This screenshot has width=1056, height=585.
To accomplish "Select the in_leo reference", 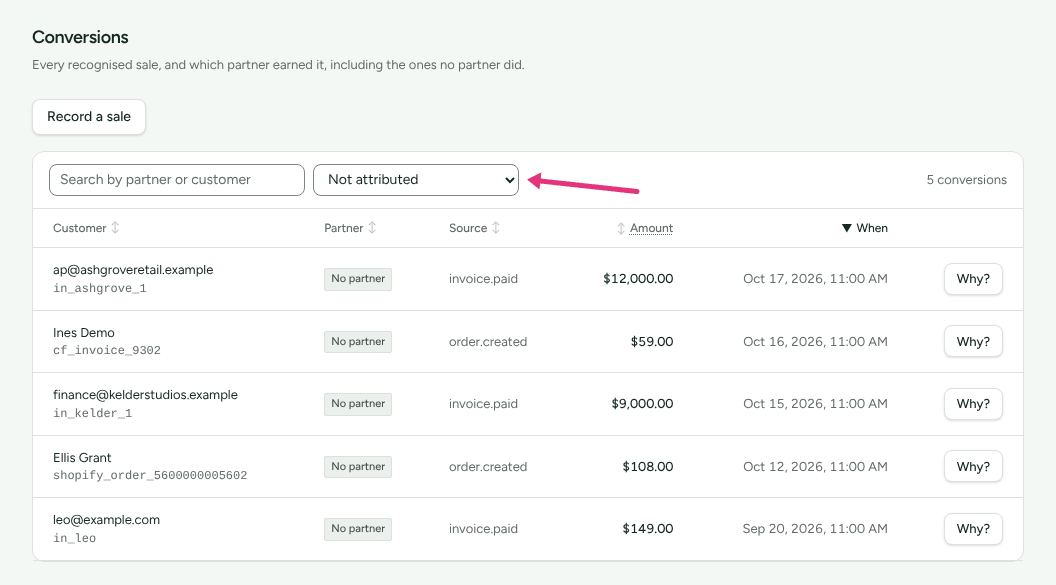I will tap(75, 538).
